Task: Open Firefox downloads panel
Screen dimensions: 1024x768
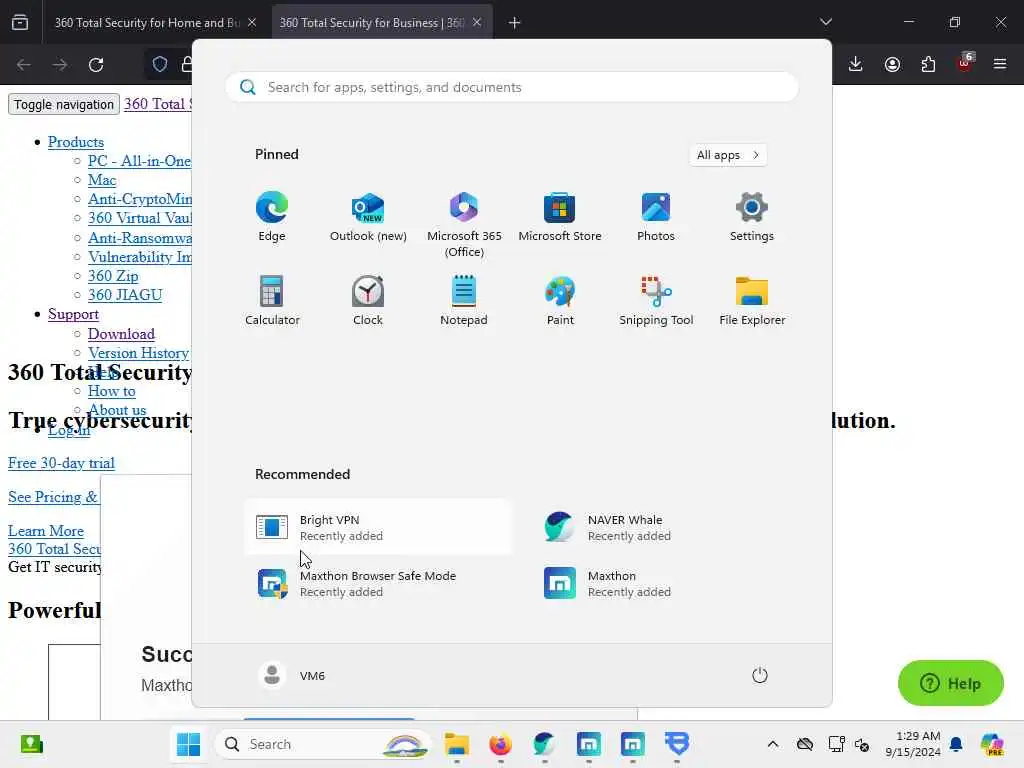Action: [x=856, y=64]
